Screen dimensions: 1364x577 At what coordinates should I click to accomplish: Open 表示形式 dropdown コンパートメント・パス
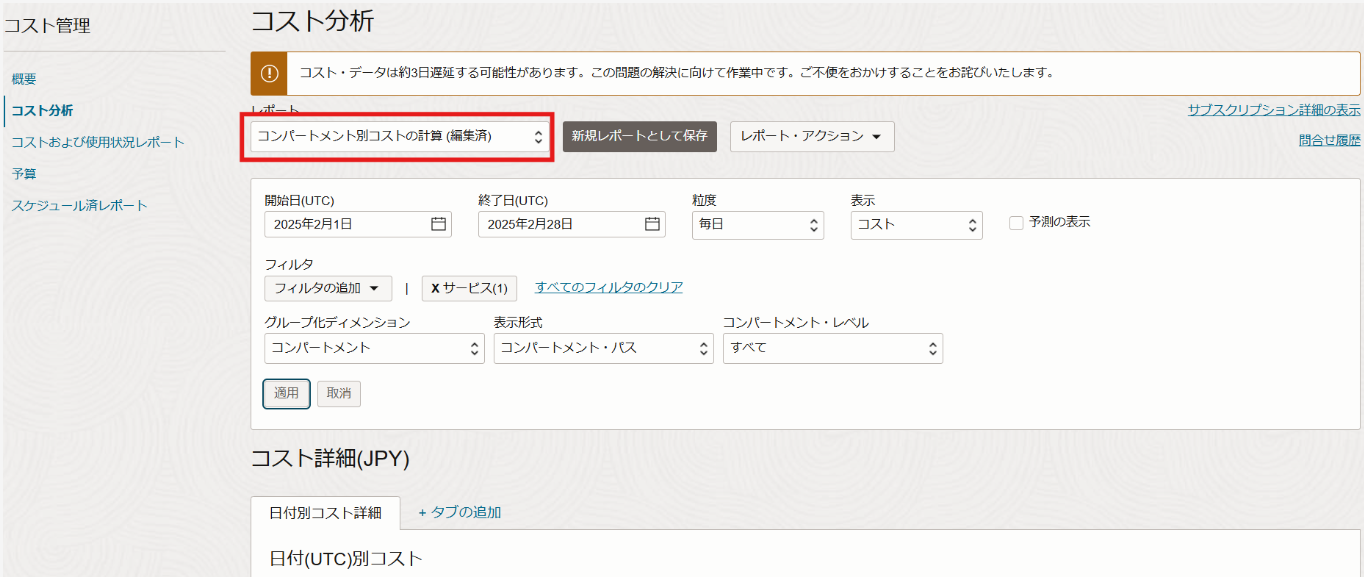click(x=604, y=348)
